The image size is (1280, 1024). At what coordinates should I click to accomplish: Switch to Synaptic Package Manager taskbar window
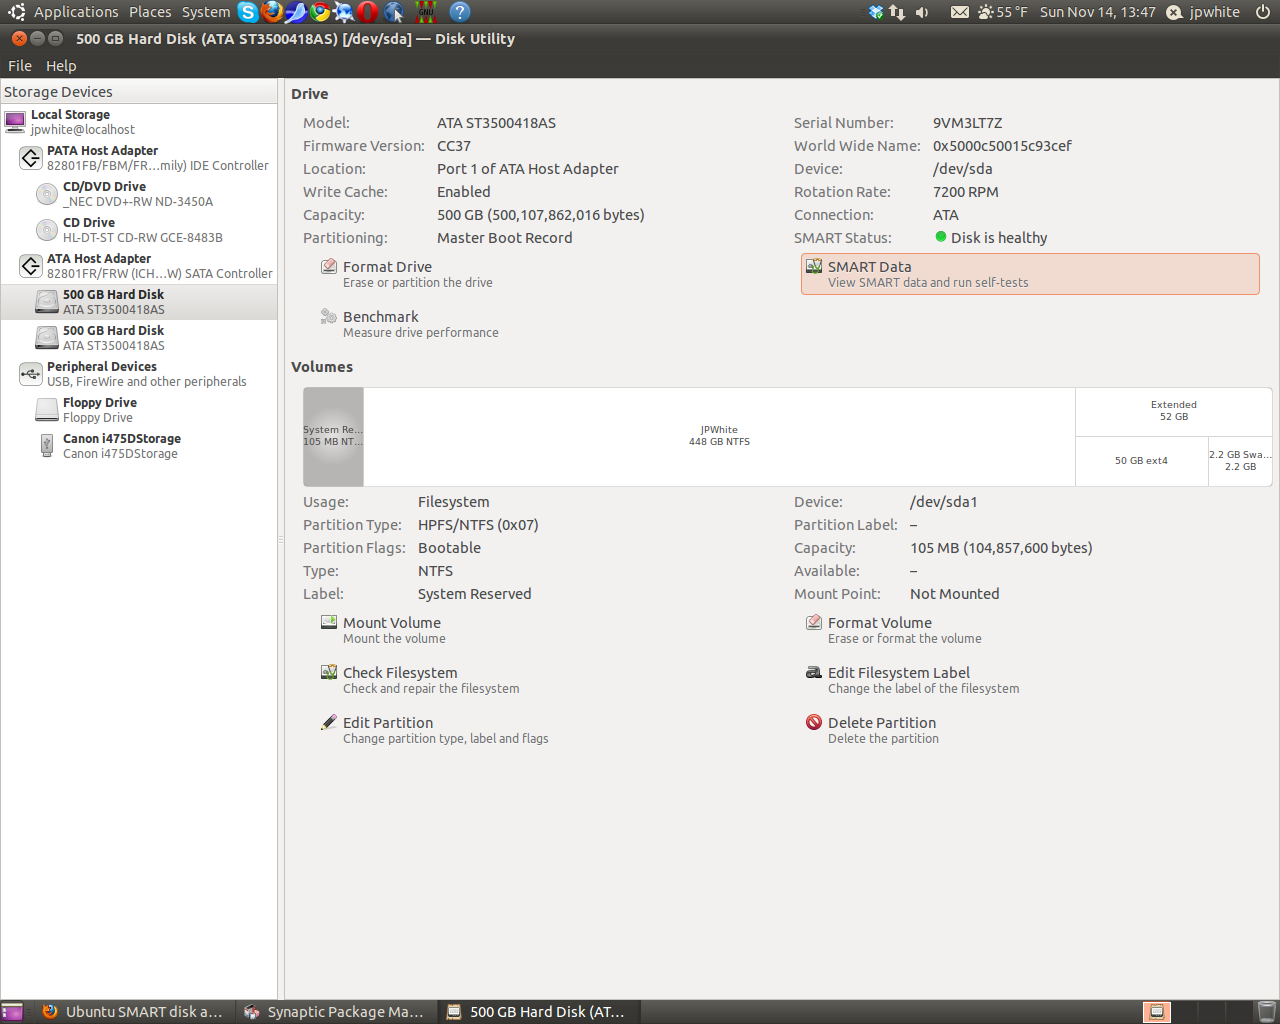pos(335,1012)
